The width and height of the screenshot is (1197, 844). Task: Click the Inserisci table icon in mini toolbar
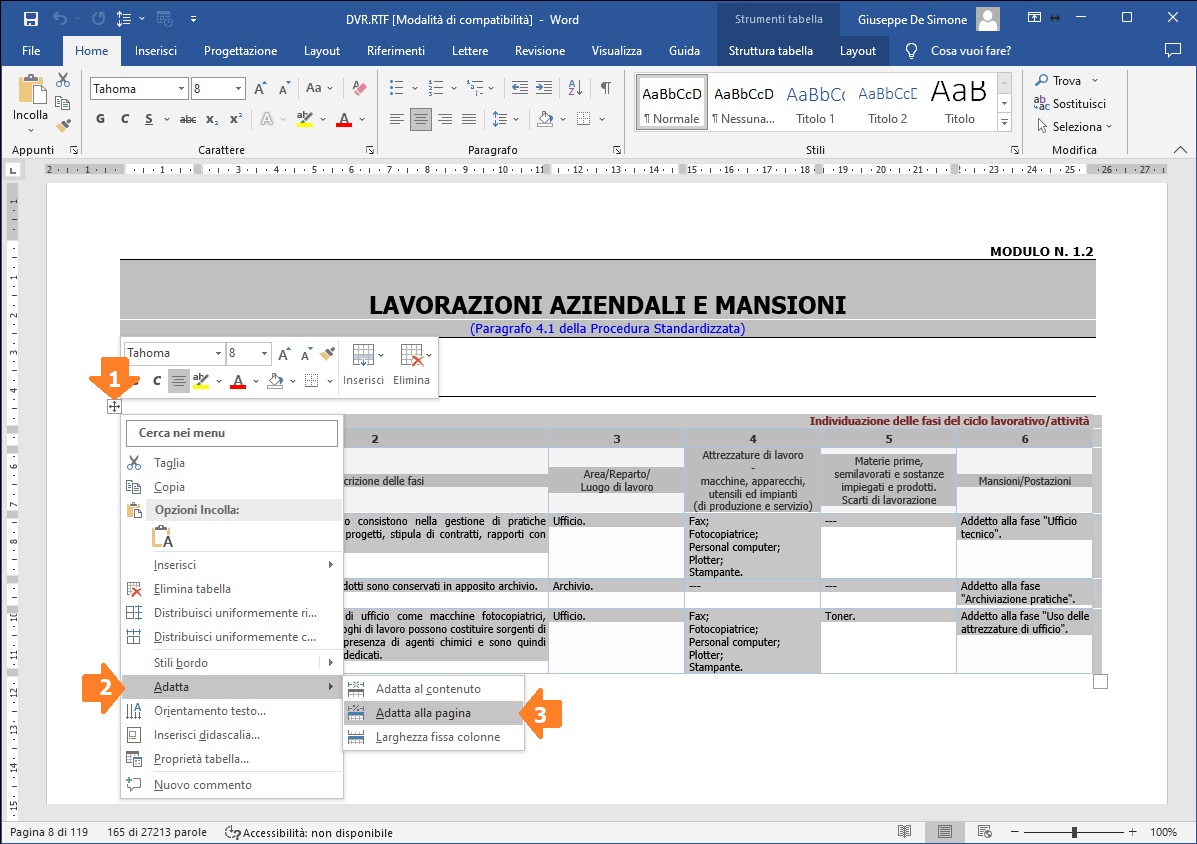363,364
